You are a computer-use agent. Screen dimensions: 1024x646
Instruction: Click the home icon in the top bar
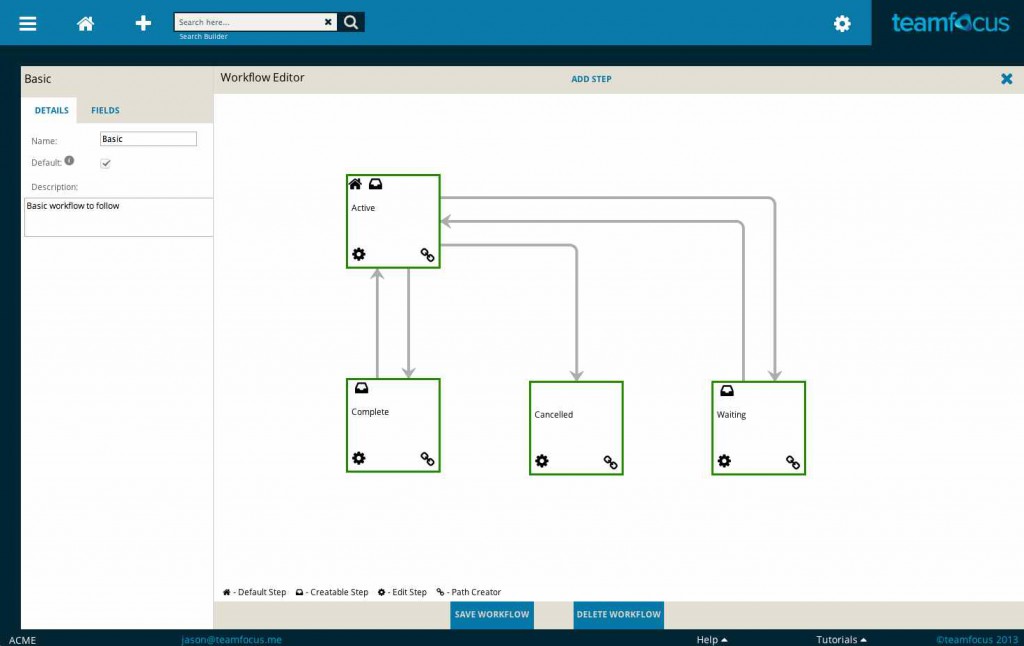85,23
